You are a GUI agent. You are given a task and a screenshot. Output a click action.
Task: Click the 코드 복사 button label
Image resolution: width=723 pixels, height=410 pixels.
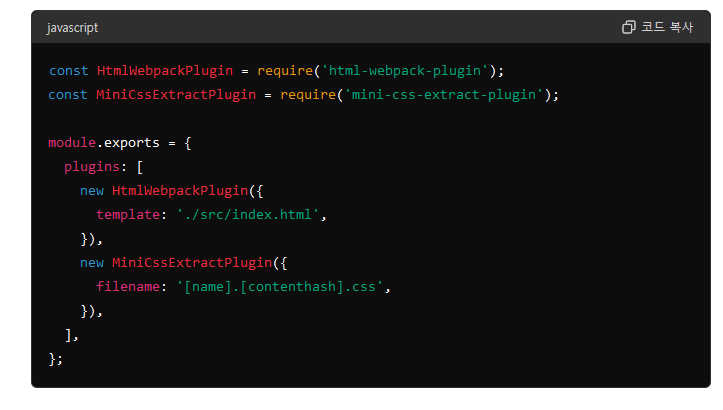pos(667,27)
